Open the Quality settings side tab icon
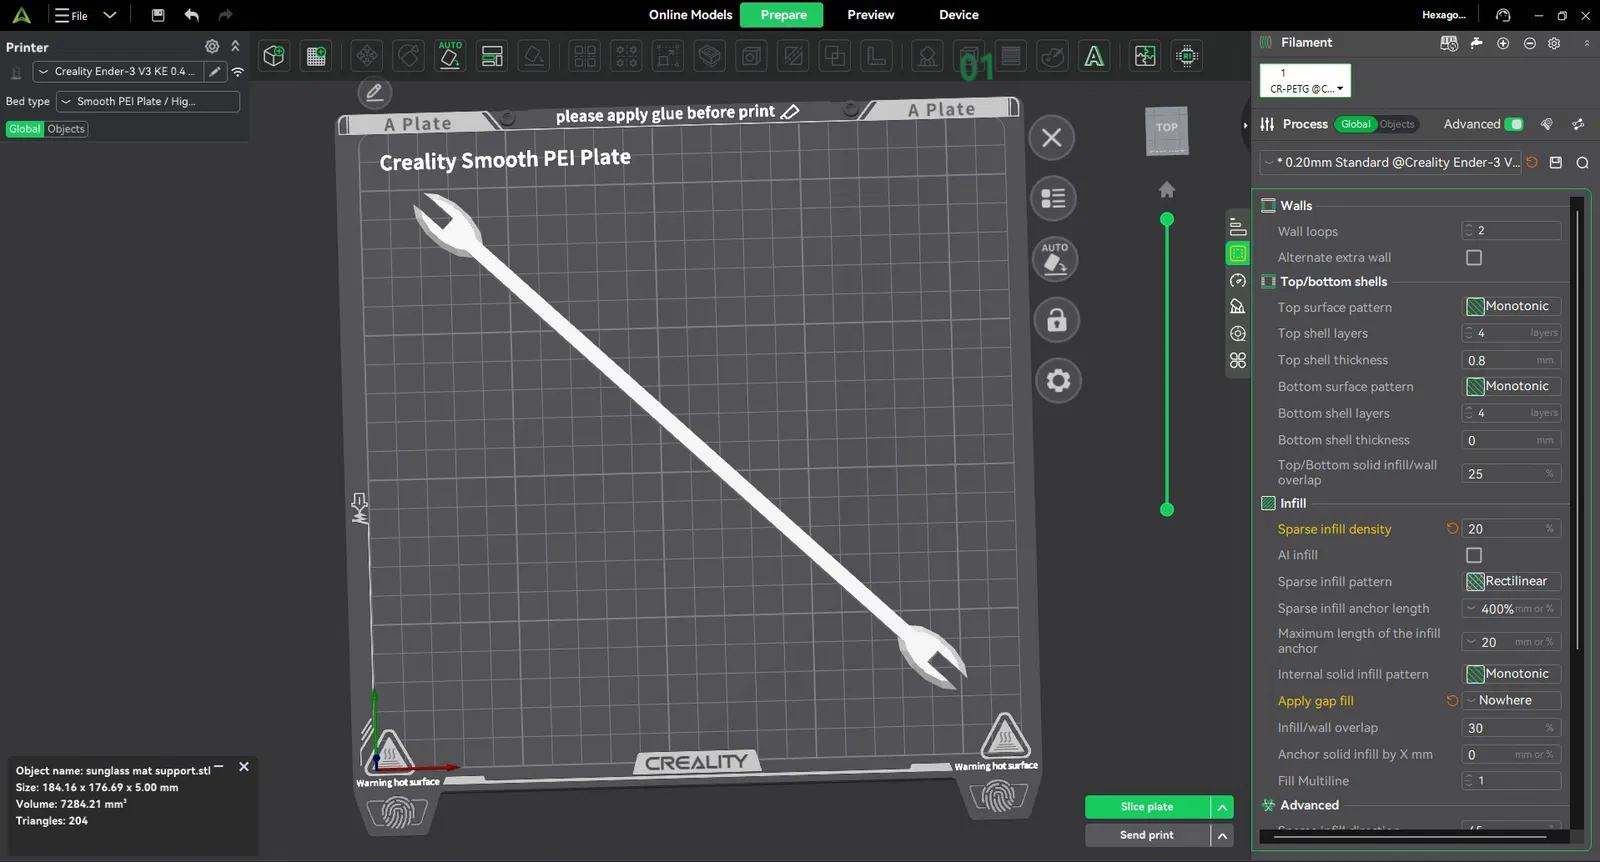The image size is (1600, 862). coord(1238,227)
